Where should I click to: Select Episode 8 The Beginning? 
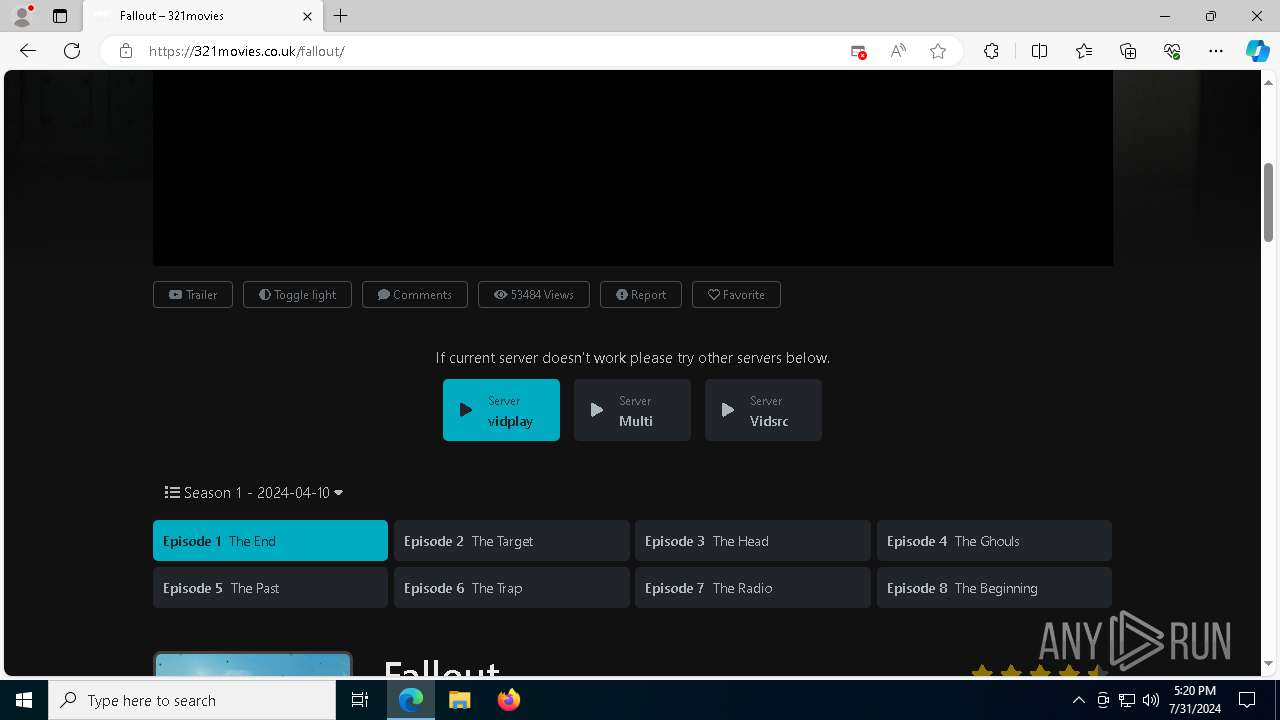(x=994, y=588)
